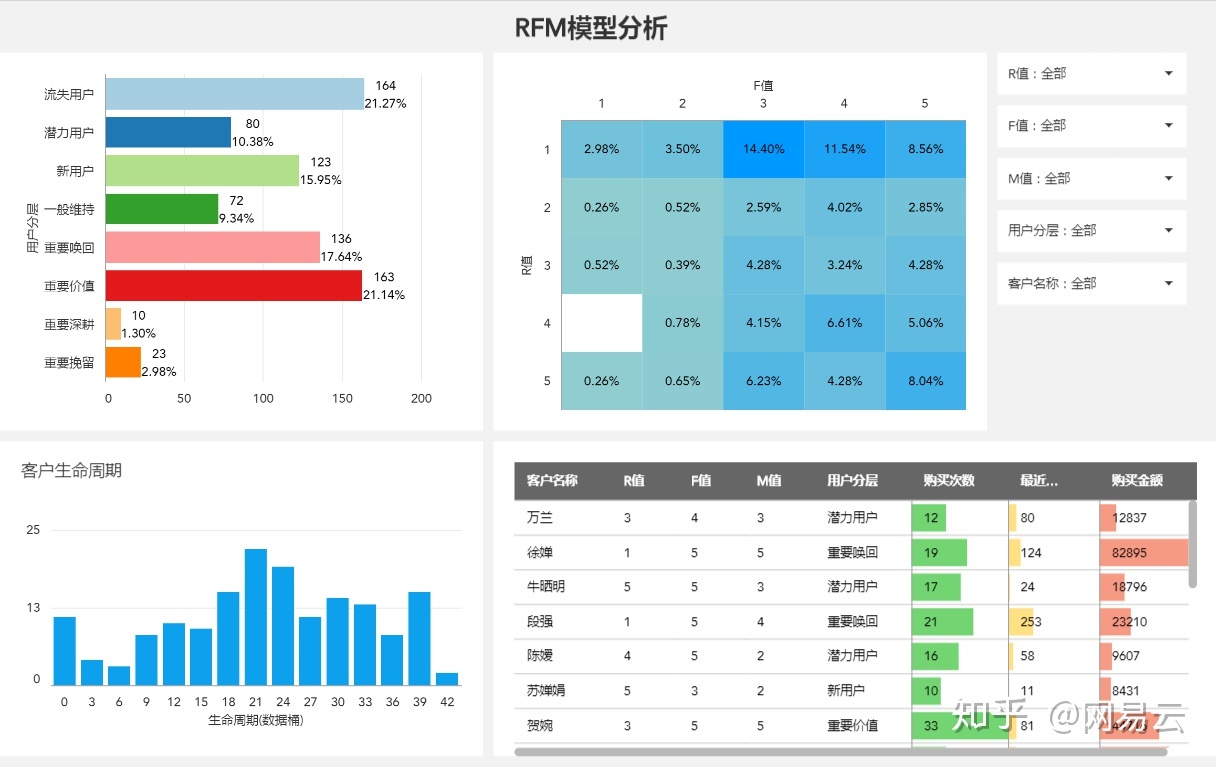Viewport: 1216px width, 767px height.
Task: Click the dropdown arrow beside 客户名称 filter
Action: [1168, 283]
